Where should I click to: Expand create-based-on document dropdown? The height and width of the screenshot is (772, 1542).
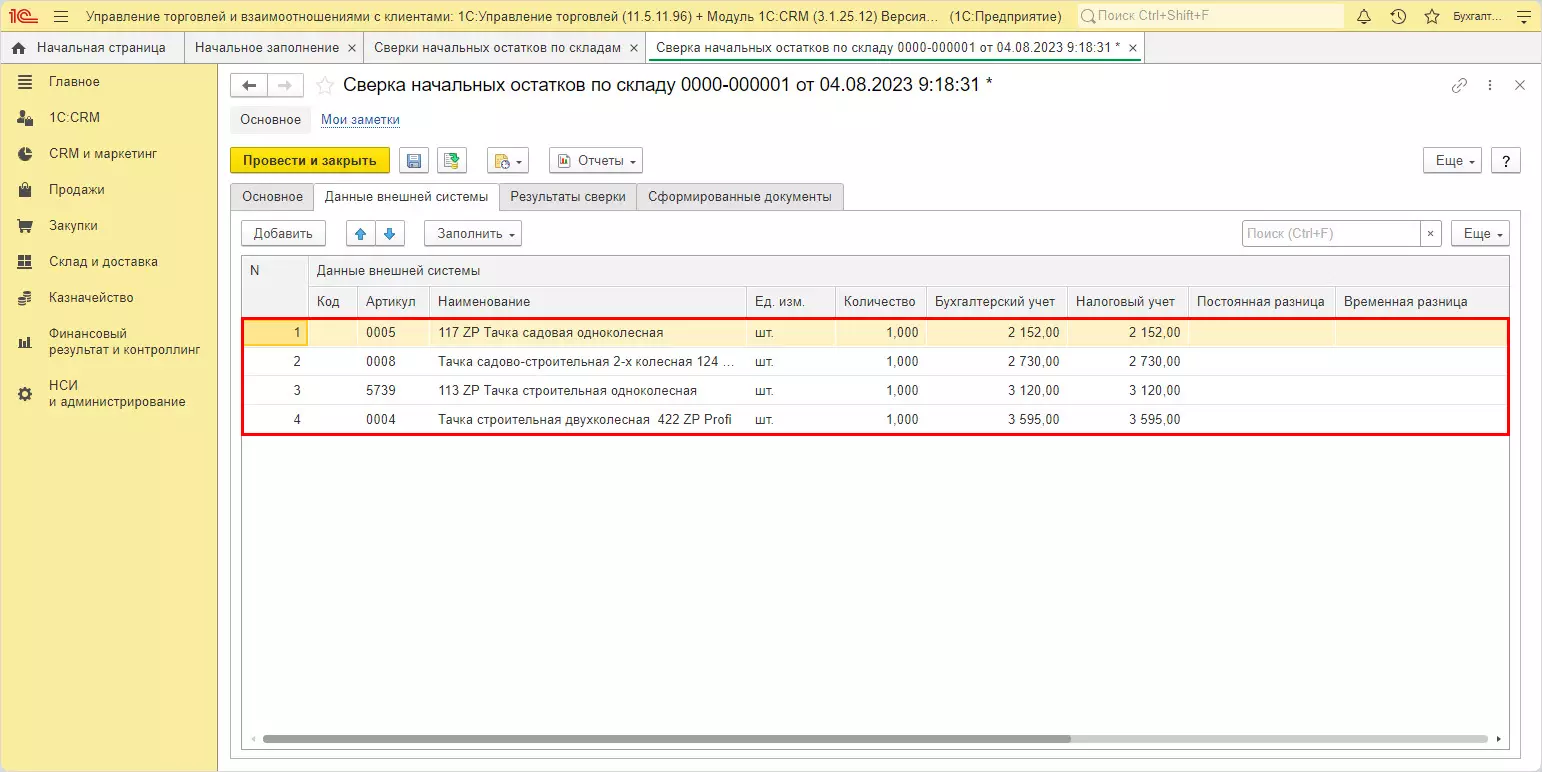click(x=507, y=161)
